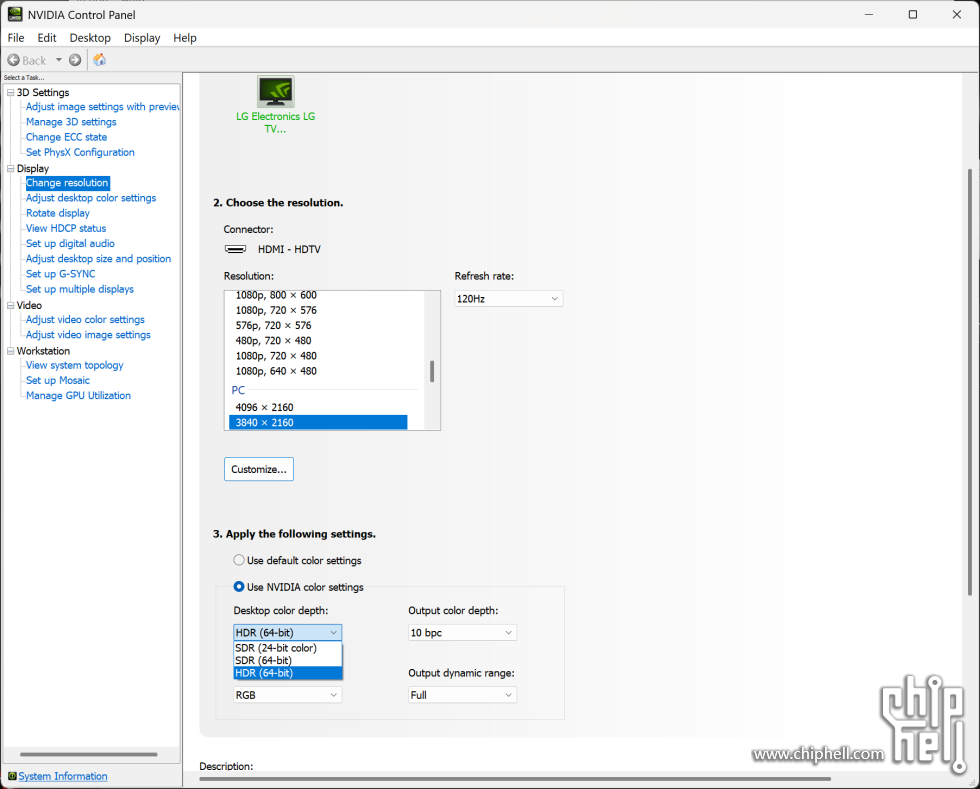980x789 pixels.
Task: Open System Information link
Action: 62,776
